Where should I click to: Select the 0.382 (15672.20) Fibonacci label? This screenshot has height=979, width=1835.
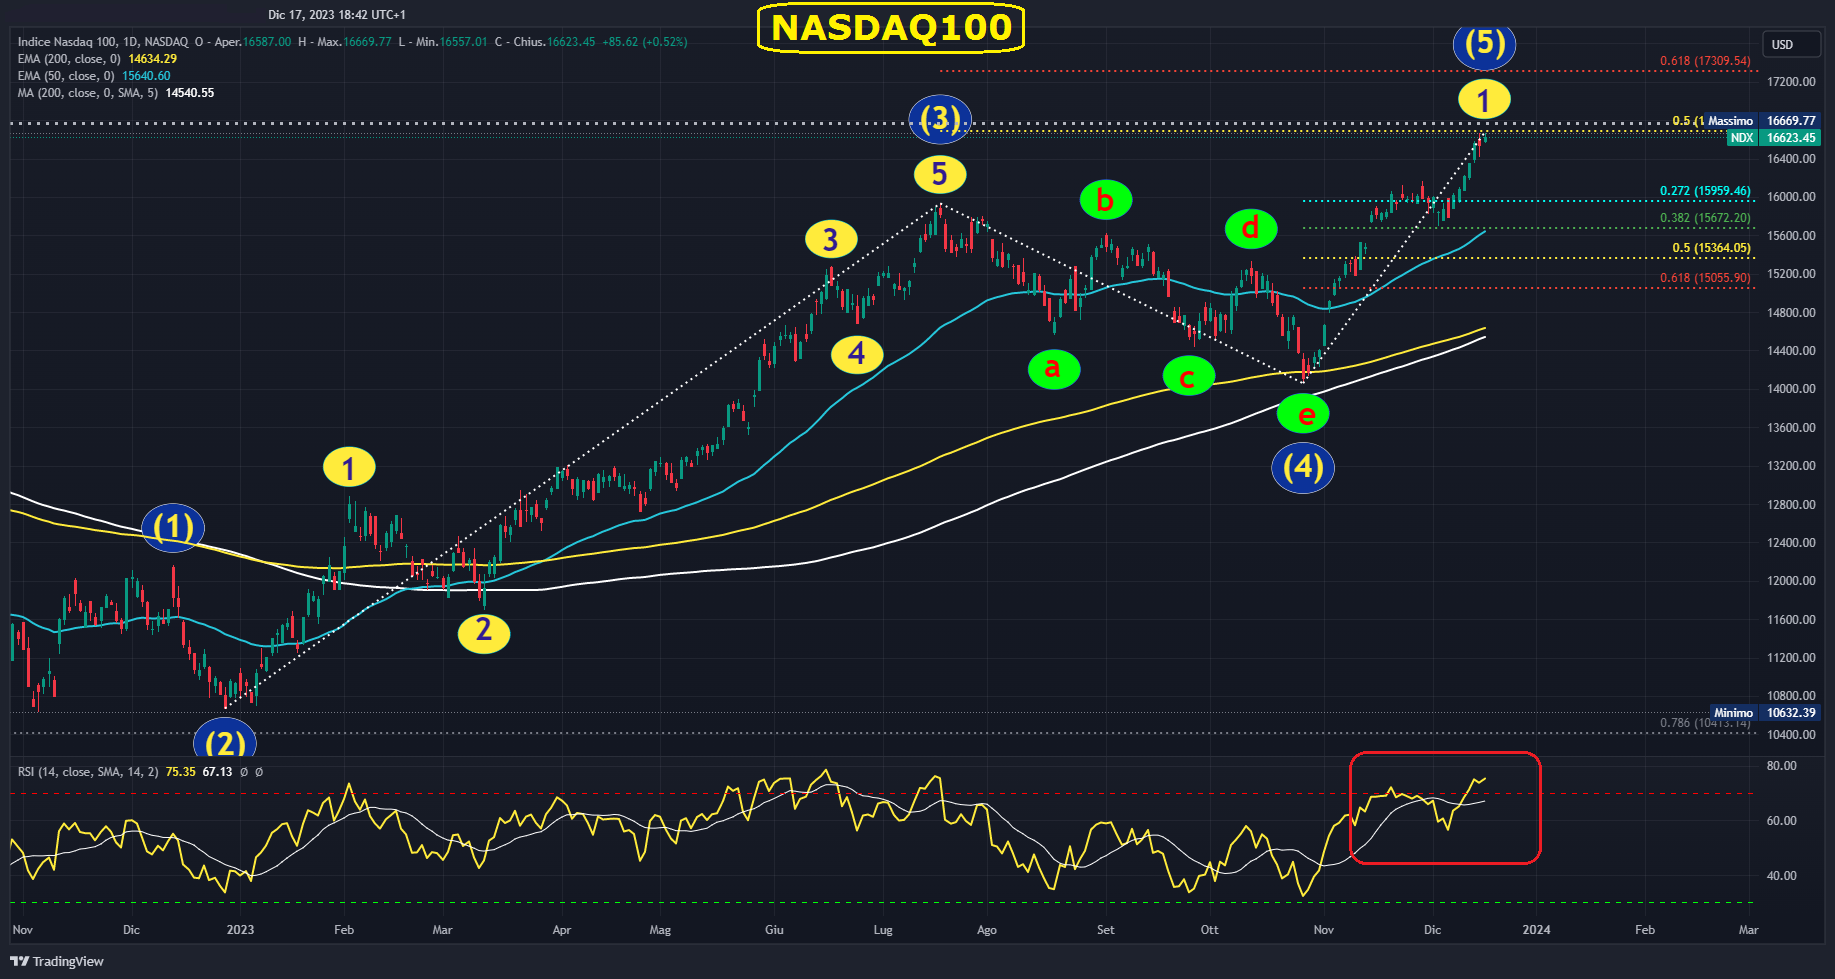(1705, 218)
